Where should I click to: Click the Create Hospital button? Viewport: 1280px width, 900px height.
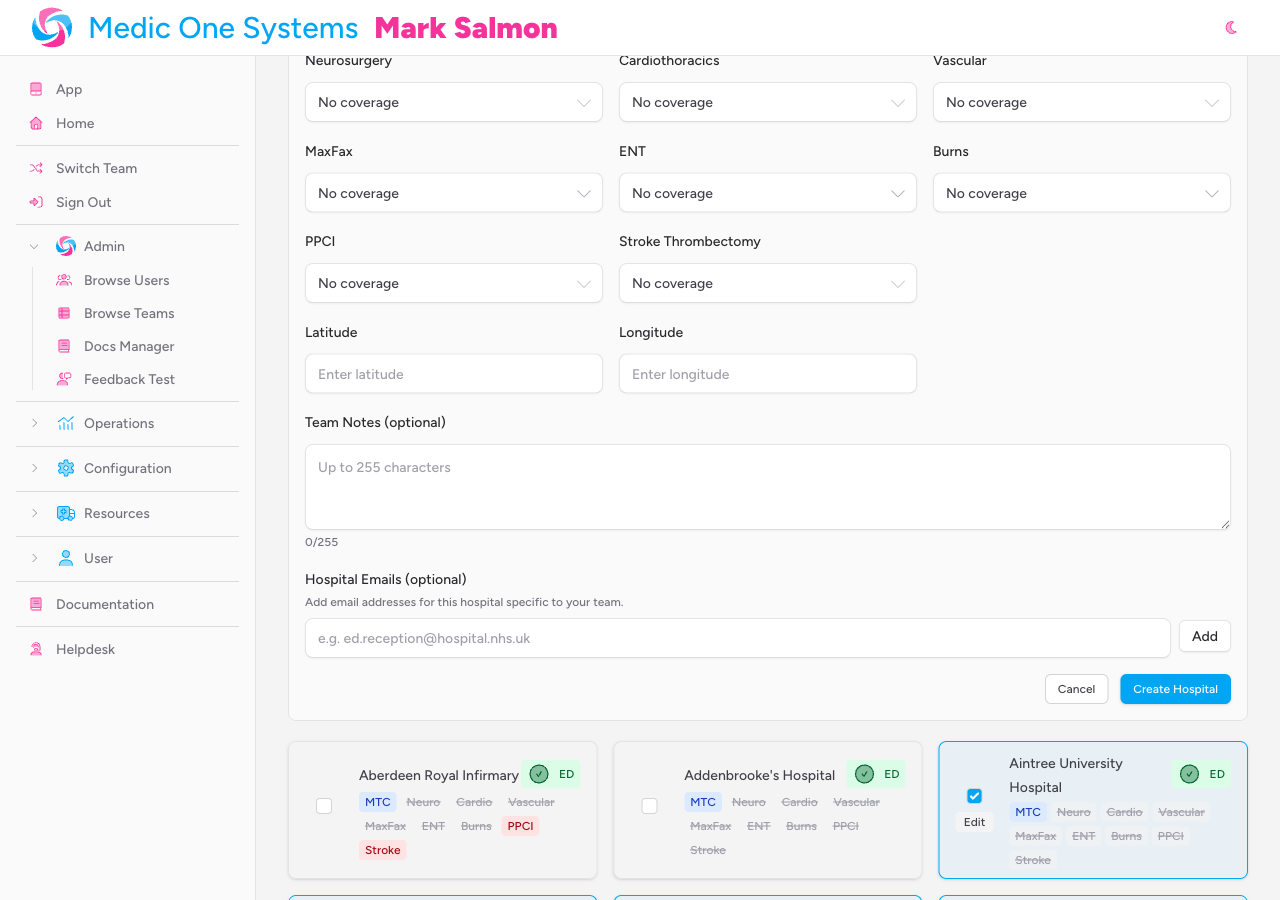pos(1175,689)
